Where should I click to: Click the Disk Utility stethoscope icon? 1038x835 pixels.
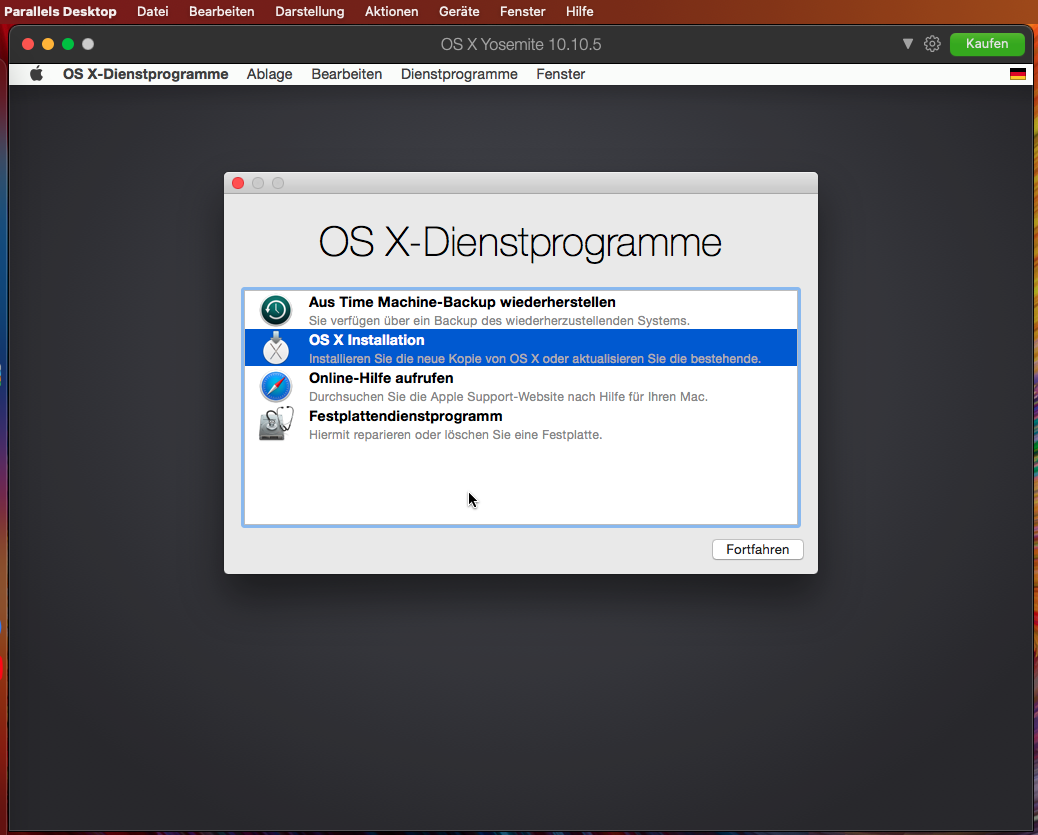point(275,424)
